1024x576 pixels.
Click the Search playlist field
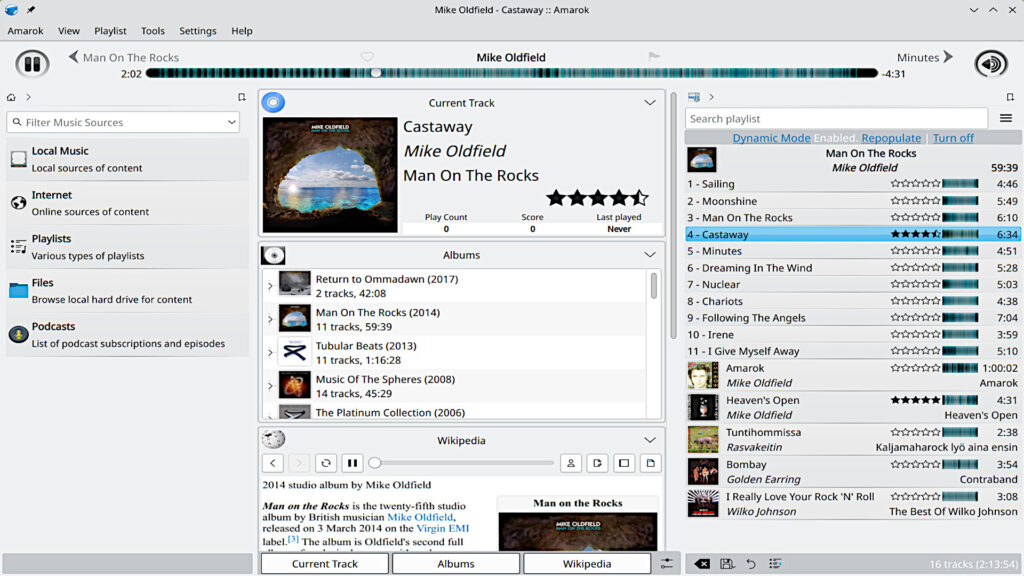coord(836,118)
